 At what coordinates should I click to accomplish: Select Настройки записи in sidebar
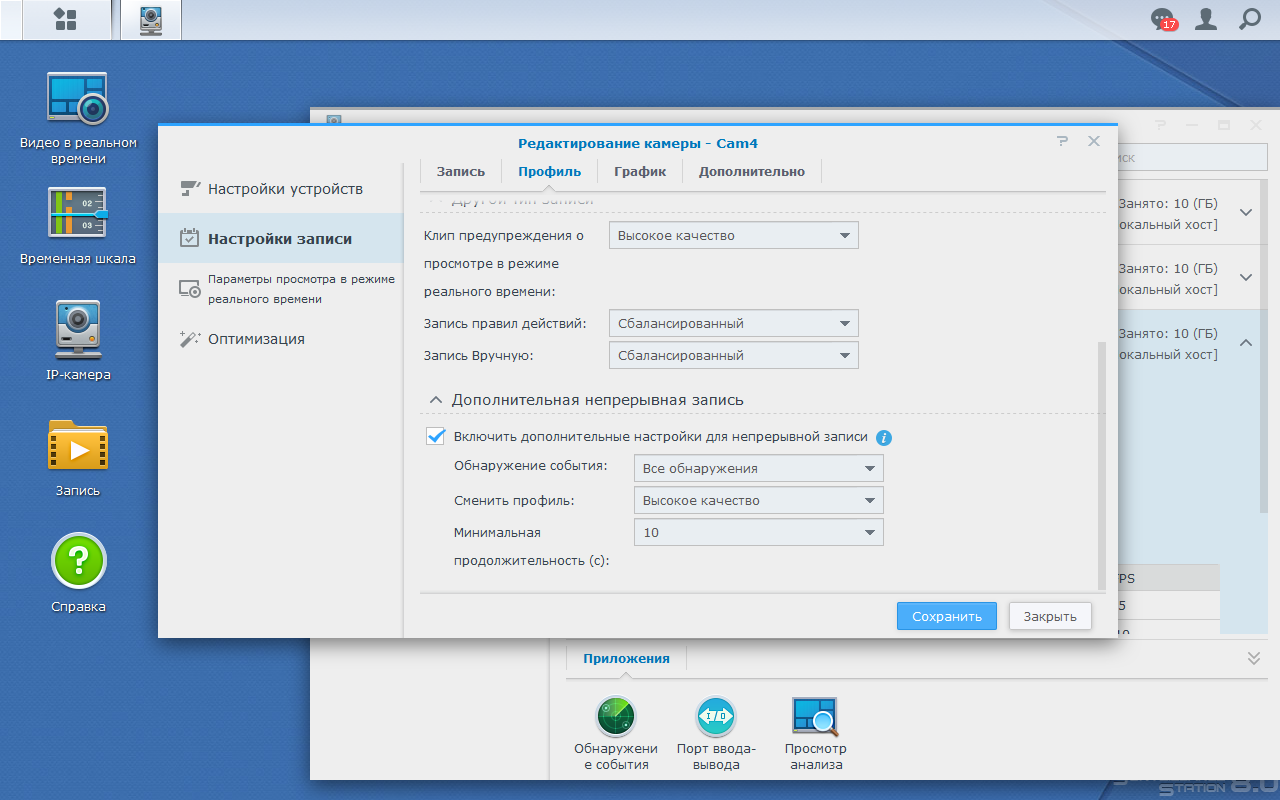280,239
